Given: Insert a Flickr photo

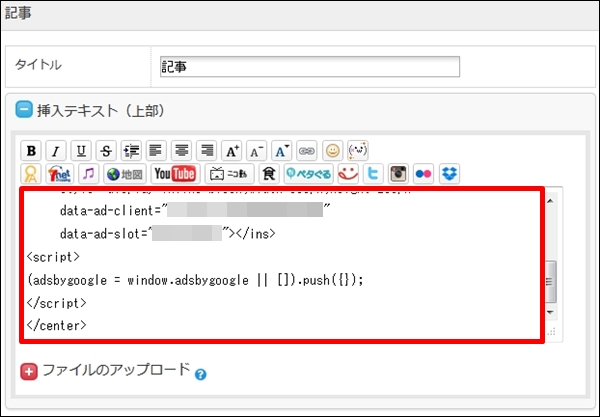Looking at the screenshot, I should click(424, 174).
